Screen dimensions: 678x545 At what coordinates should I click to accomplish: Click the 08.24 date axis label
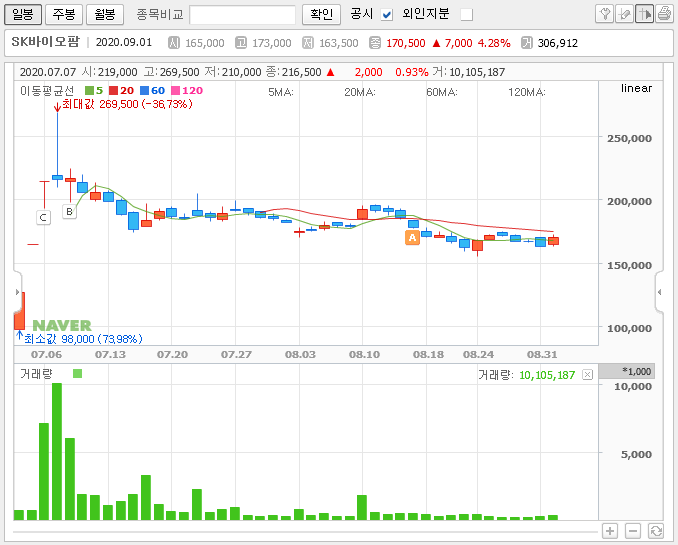click(478, 355)
